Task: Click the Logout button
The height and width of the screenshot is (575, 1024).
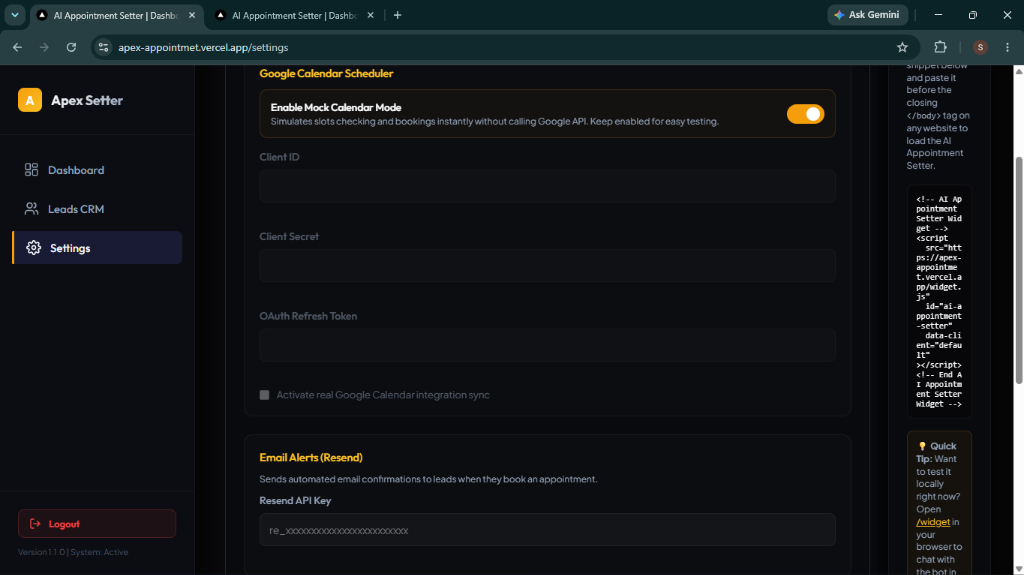Action: tap(97, 523)
